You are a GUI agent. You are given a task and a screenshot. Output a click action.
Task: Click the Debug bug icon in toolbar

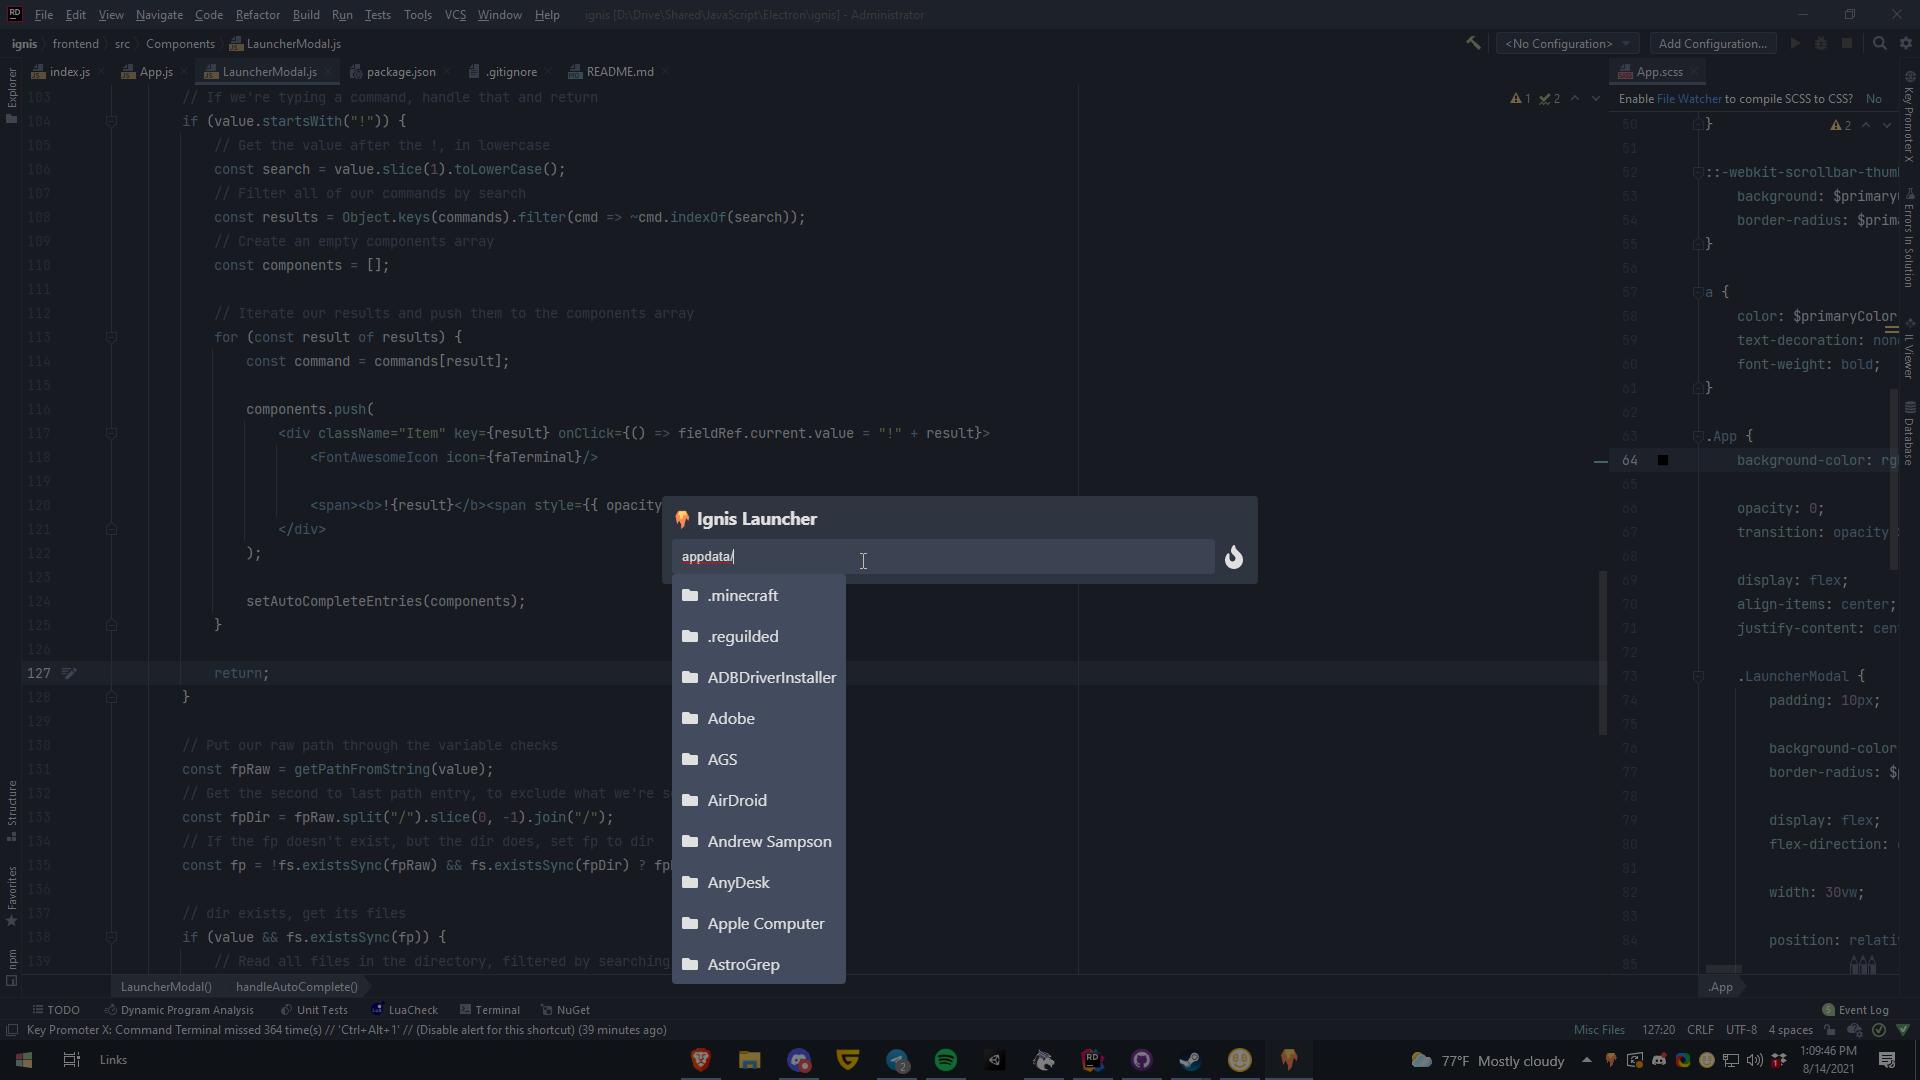coord(1821,44)
